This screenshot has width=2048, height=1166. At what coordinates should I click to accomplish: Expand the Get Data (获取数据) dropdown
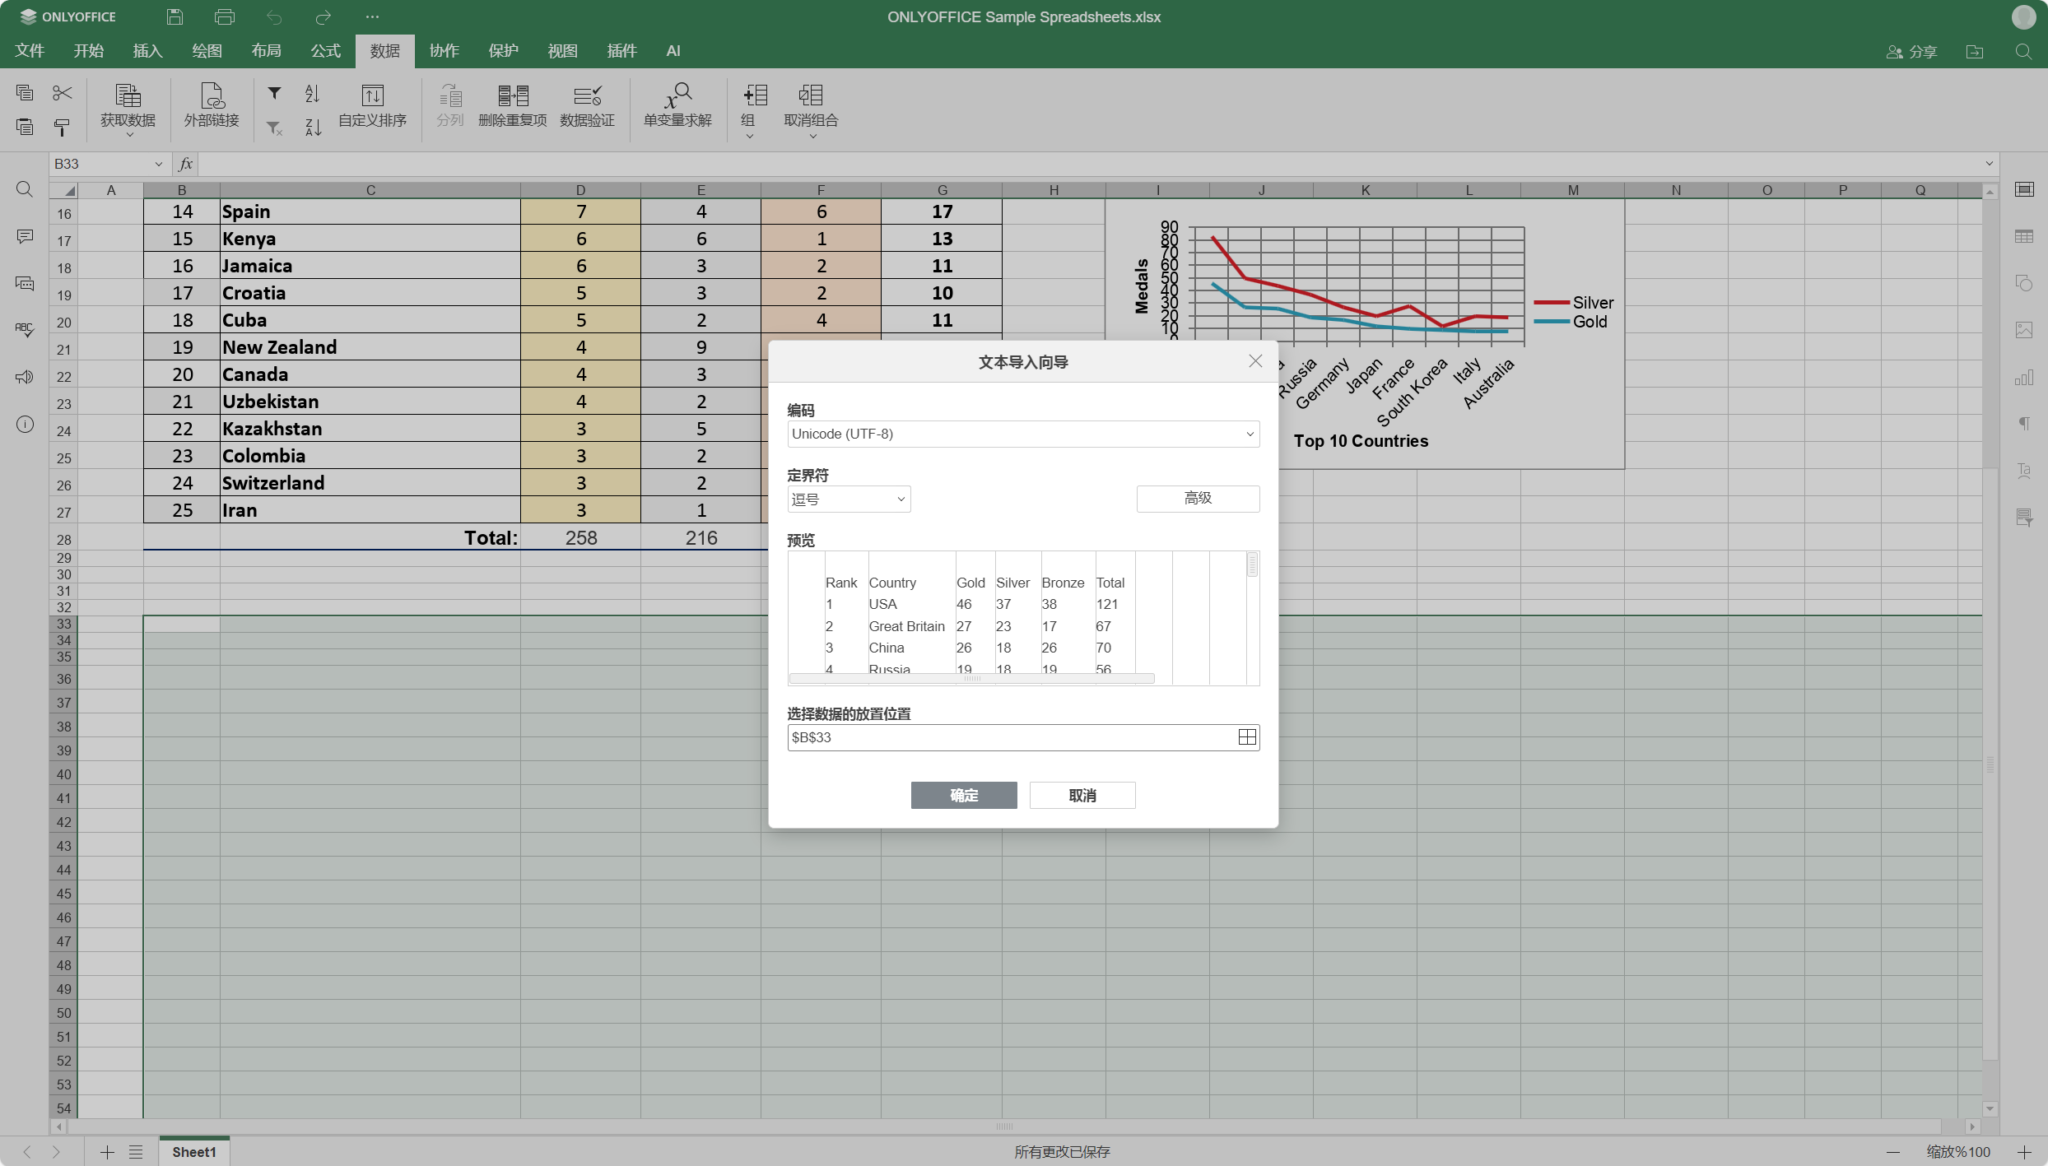click(128, 132)
